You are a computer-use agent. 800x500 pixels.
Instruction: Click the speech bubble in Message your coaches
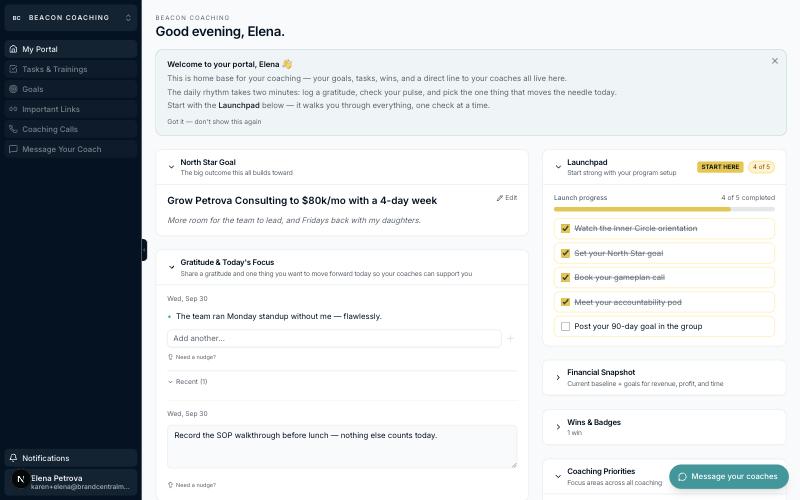[682, 477]
